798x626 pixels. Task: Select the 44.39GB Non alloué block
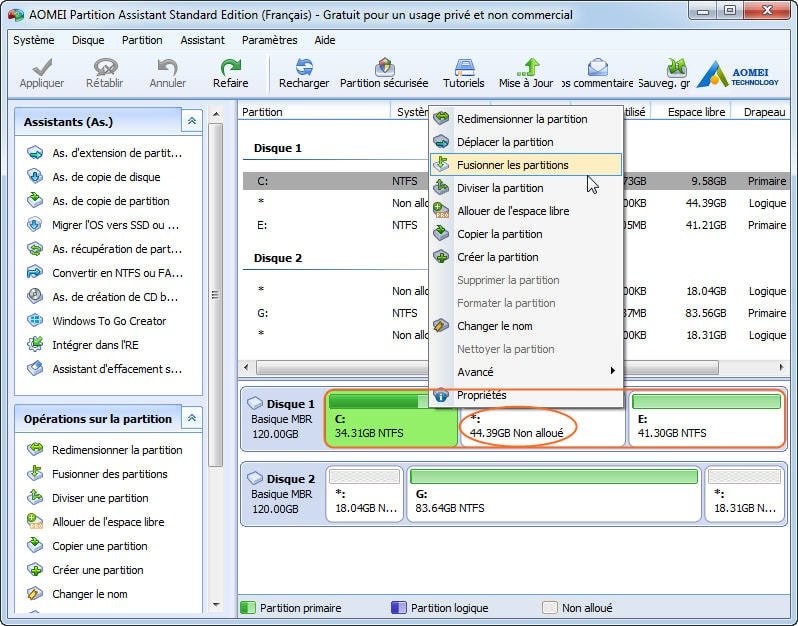coord(542,426)
